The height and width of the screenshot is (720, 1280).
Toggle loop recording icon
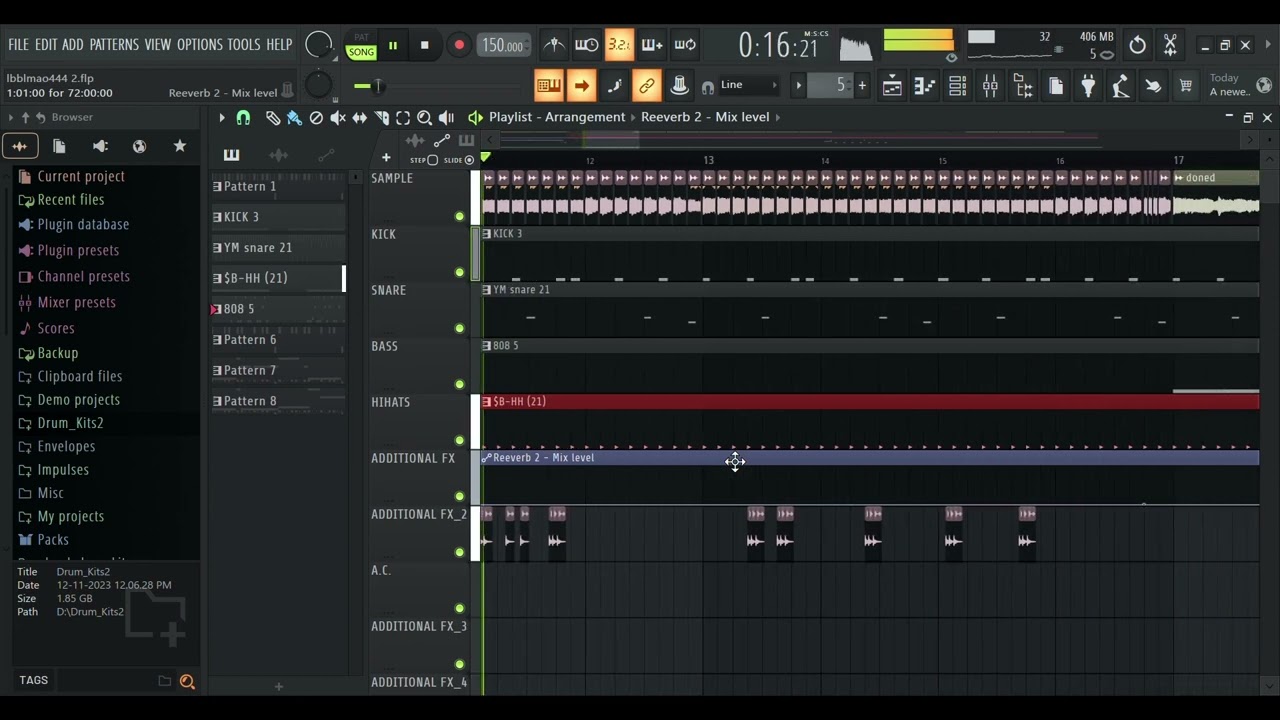(685, 45)
